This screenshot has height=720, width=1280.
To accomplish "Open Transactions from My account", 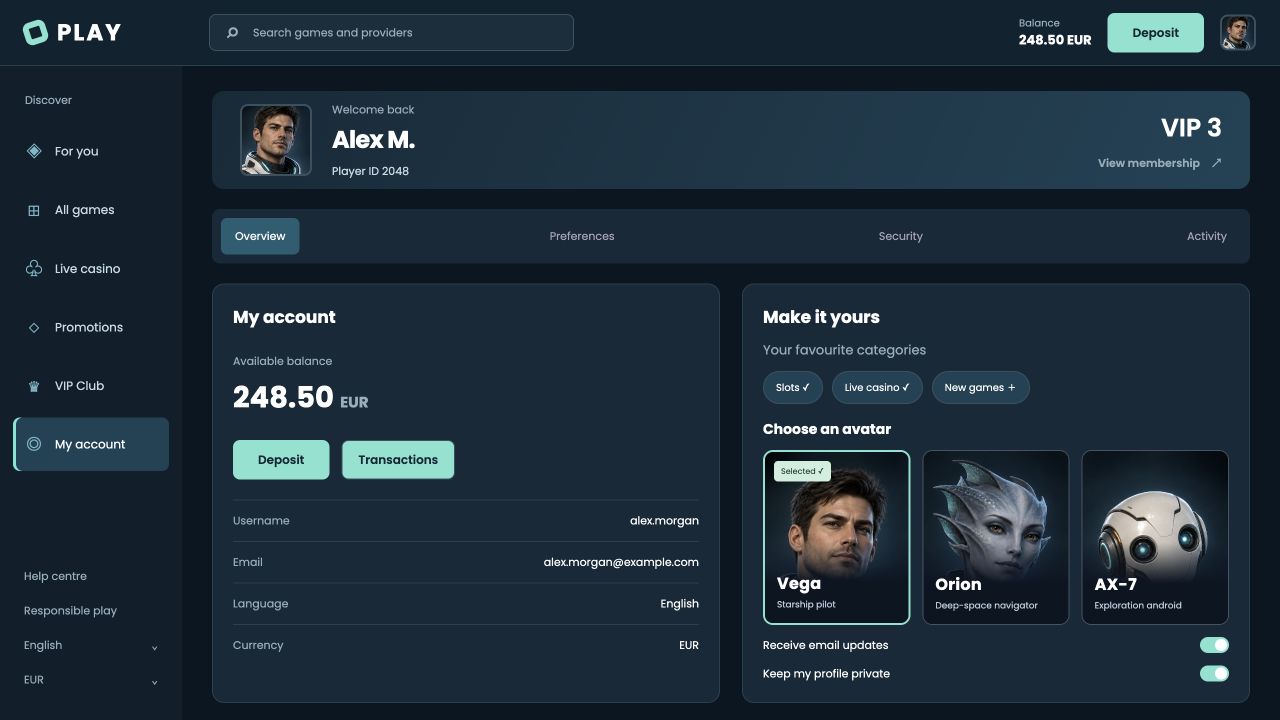I will click(x=398, y=460).
